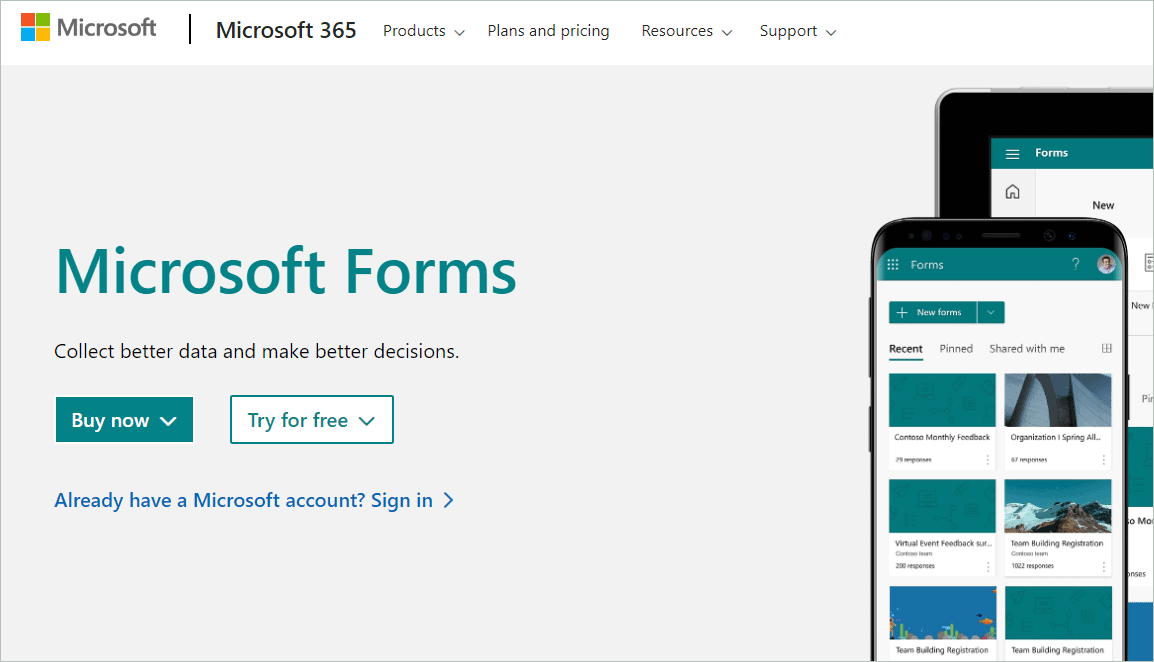Click the profile avatar in the Forms header

pyautogui.click(x=1105, y=264)
